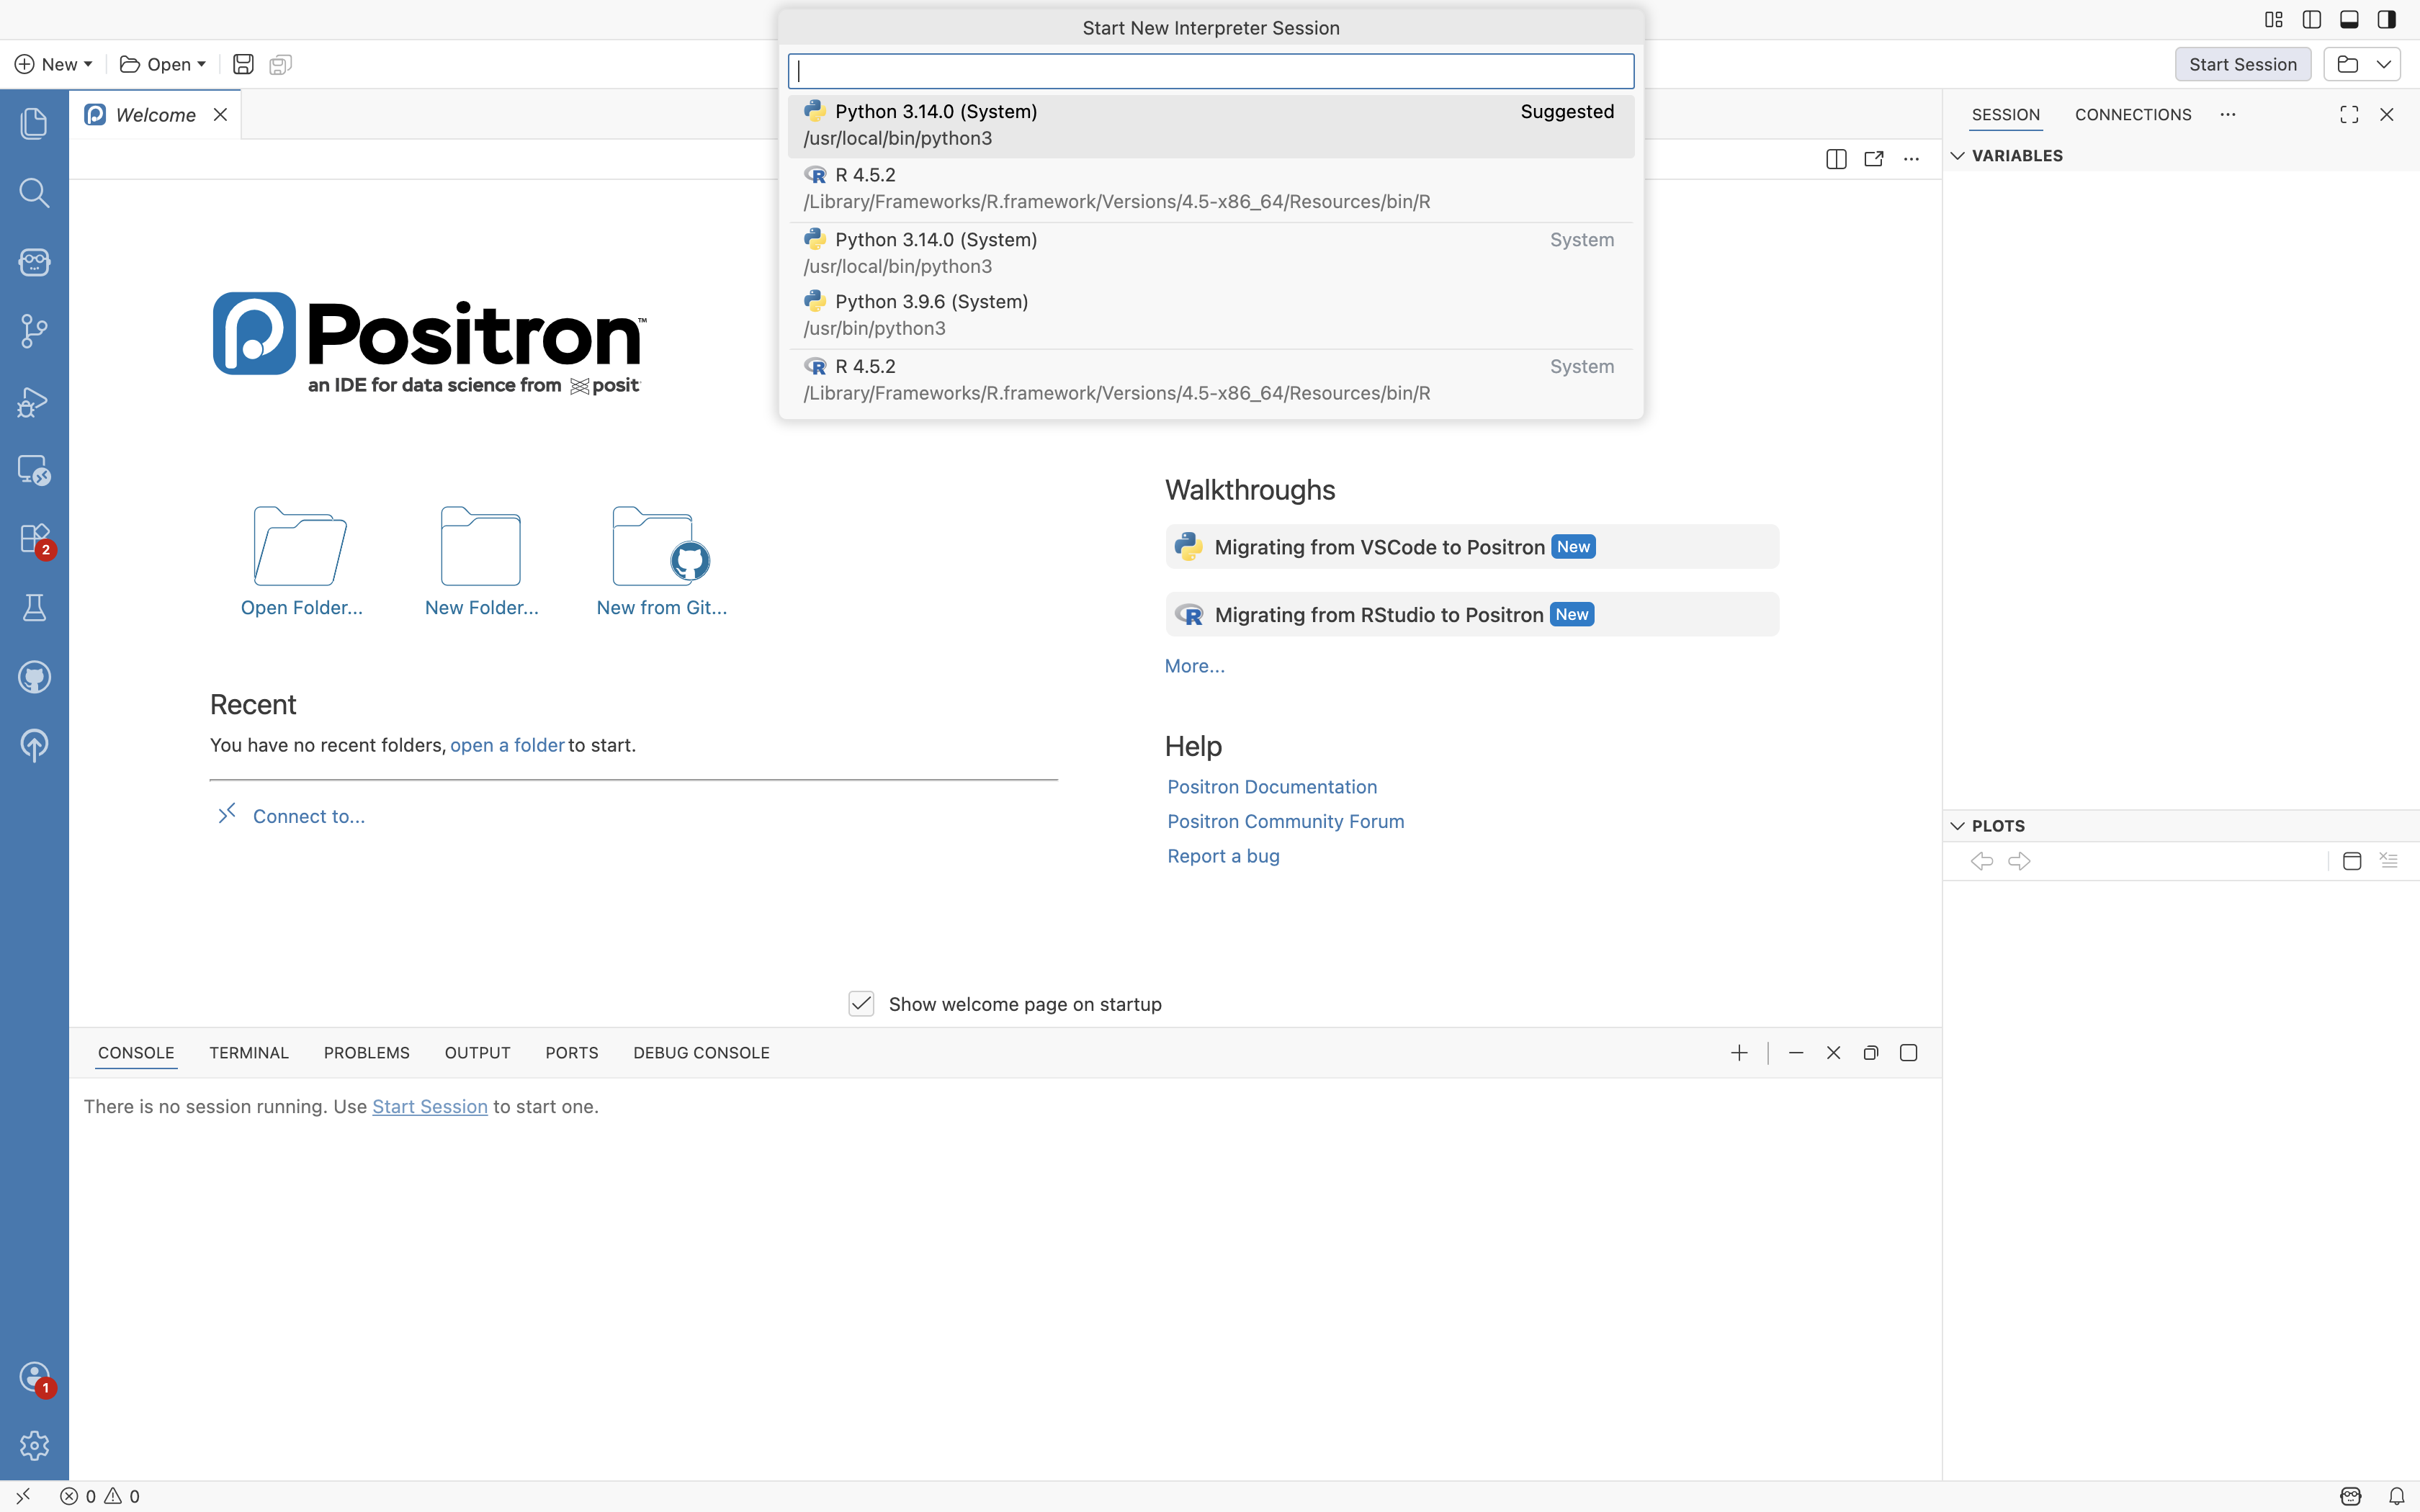Click the interpreter session search field
Viewport: 2420px width, 1512px height.
(1210, 71)
